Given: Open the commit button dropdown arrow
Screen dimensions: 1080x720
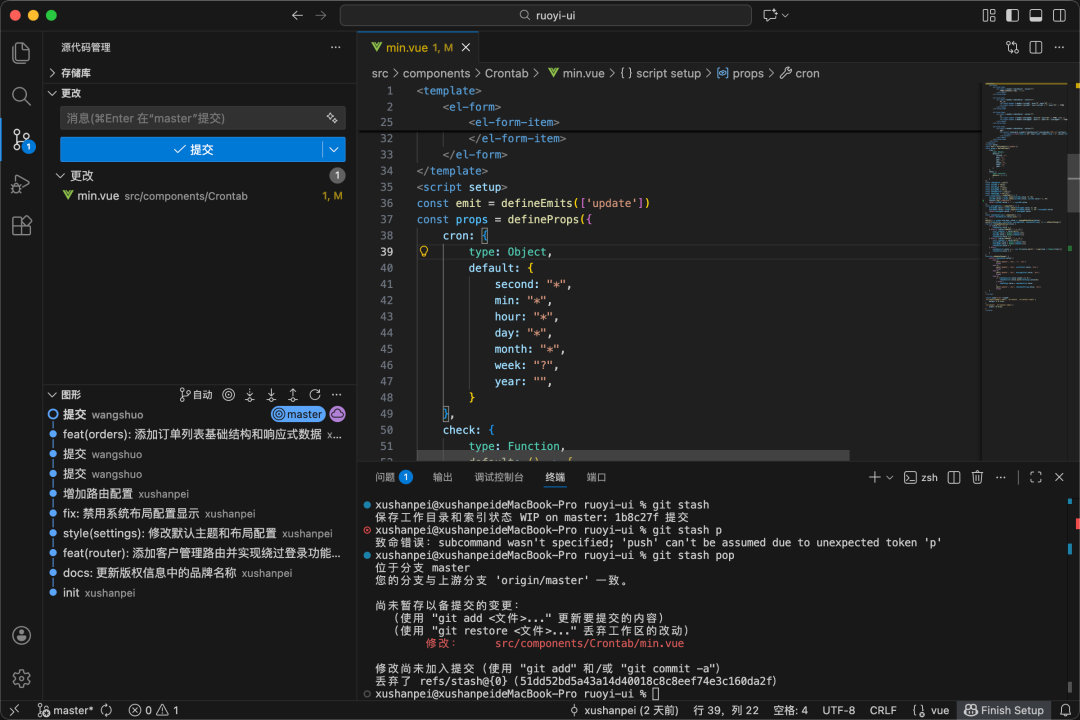Looking at the screenshot, I should [334, 149].
